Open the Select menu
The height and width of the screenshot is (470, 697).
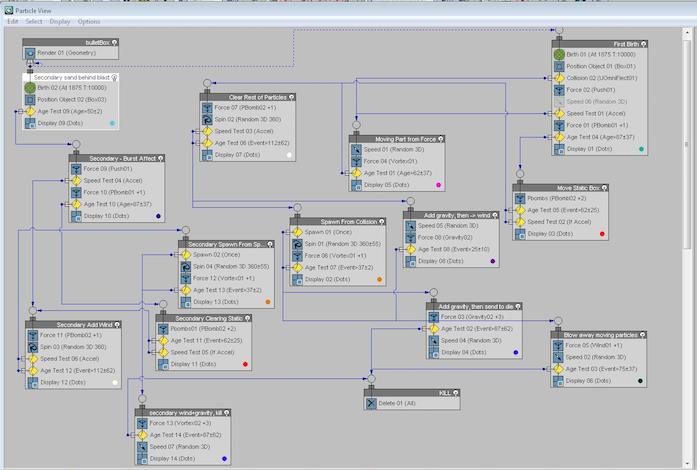pyautogui.click(x=34, y=21)
